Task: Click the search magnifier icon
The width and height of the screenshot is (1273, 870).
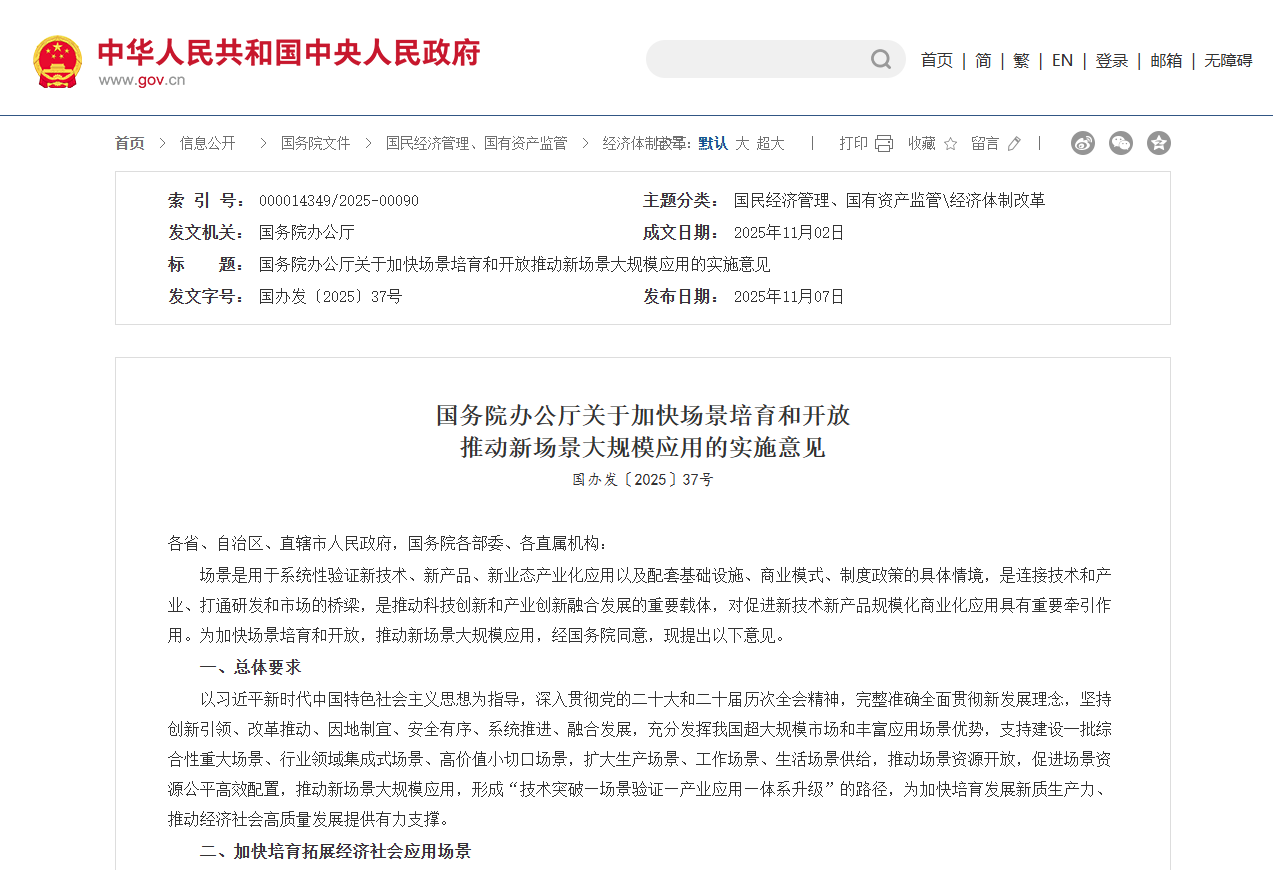Action: [880, 60]
